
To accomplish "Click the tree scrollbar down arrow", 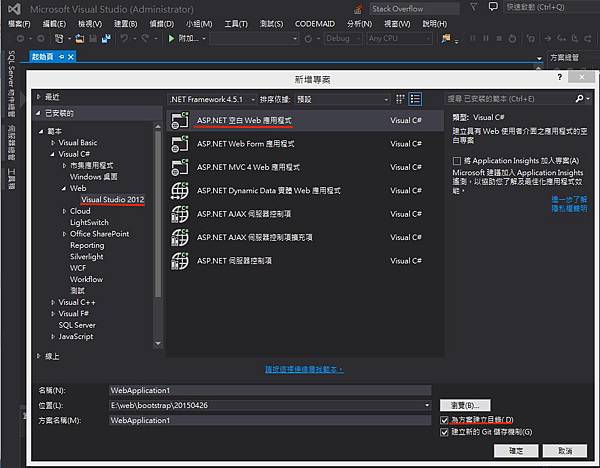I will pos(158,344).
